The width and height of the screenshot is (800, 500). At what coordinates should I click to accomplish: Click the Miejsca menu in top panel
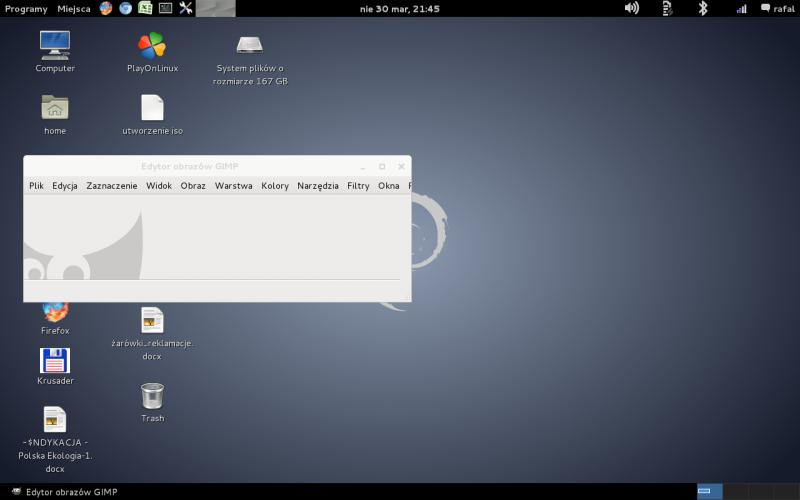click(x=74, y=8)
